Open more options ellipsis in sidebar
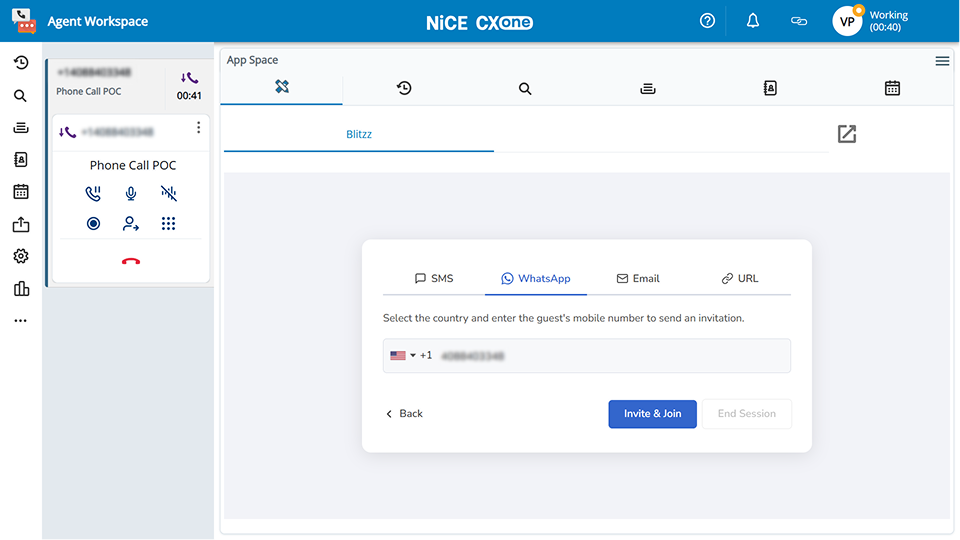 21,321
